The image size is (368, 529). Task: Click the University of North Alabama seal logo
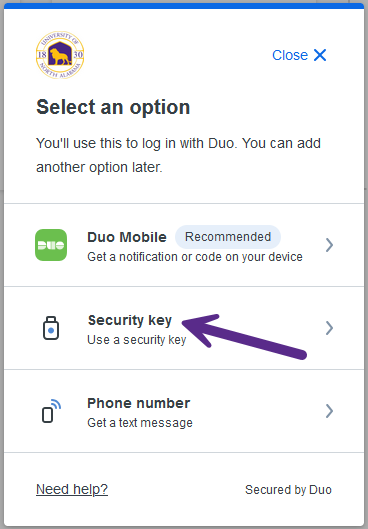[x=60, y=55]
